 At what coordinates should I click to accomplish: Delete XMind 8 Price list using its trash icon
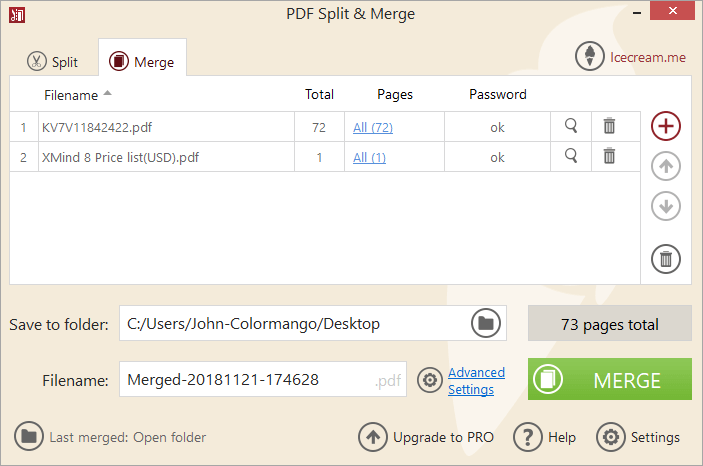(x=609, y=156)
